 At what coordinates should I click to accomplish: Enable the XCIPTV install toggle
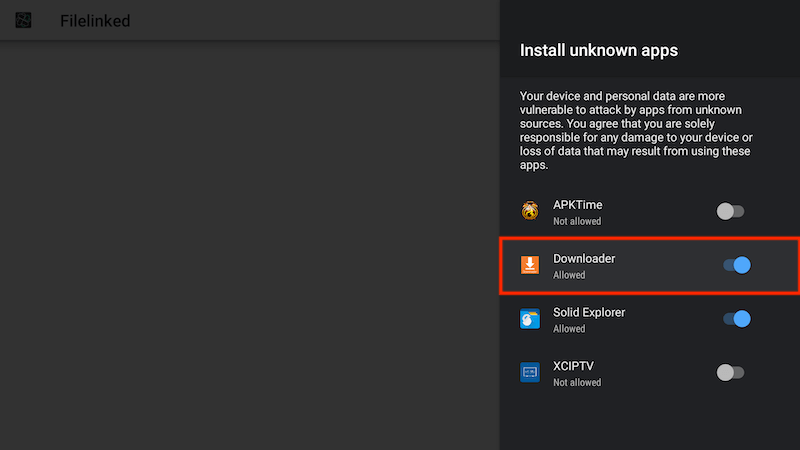730,372
